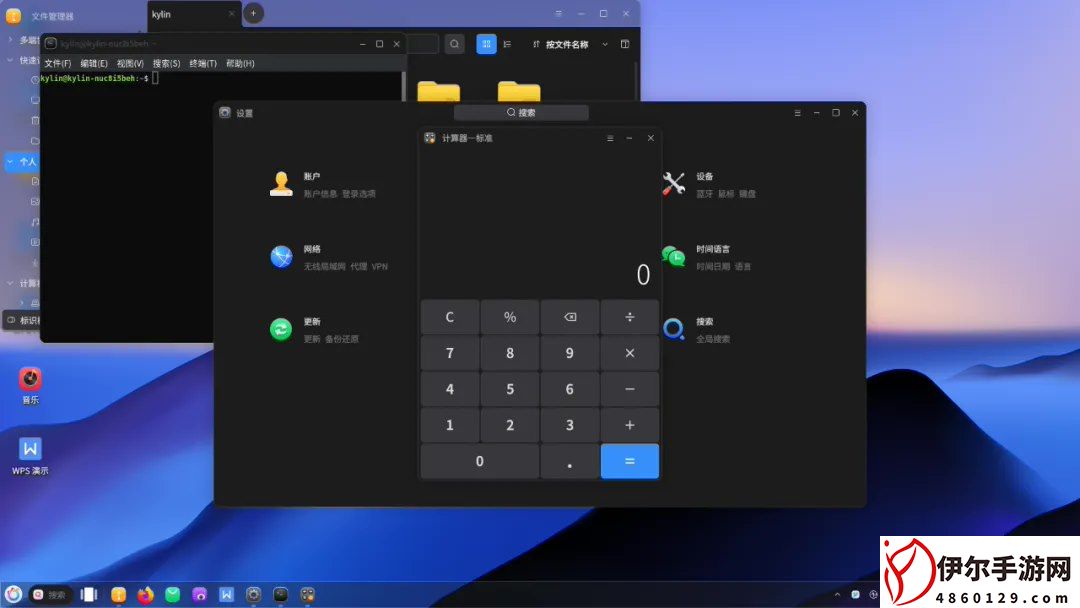The width and height of the screenshot is (1080, 608).
Task: Click the file manager search magnifier icon
Action: tap(455, 44)
